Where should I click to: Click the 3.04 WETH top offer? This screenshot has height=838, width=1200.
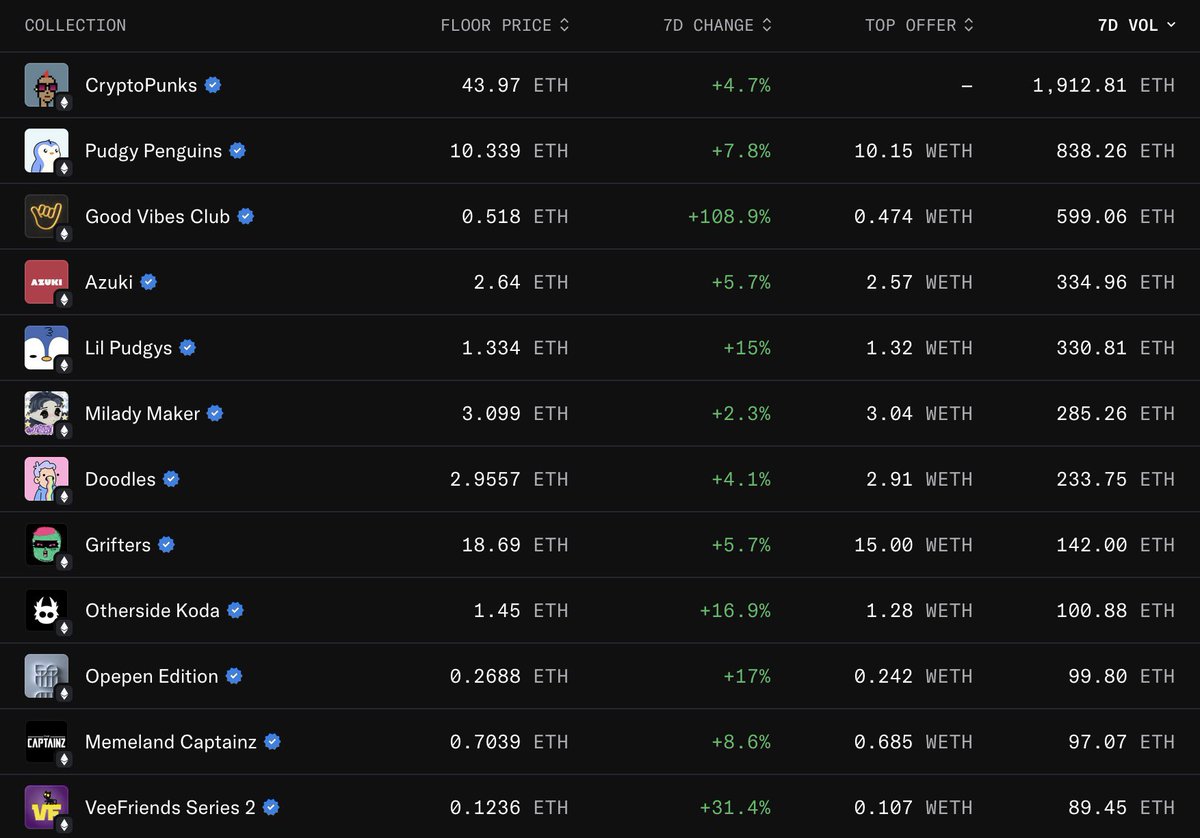[x=920, y=413]
